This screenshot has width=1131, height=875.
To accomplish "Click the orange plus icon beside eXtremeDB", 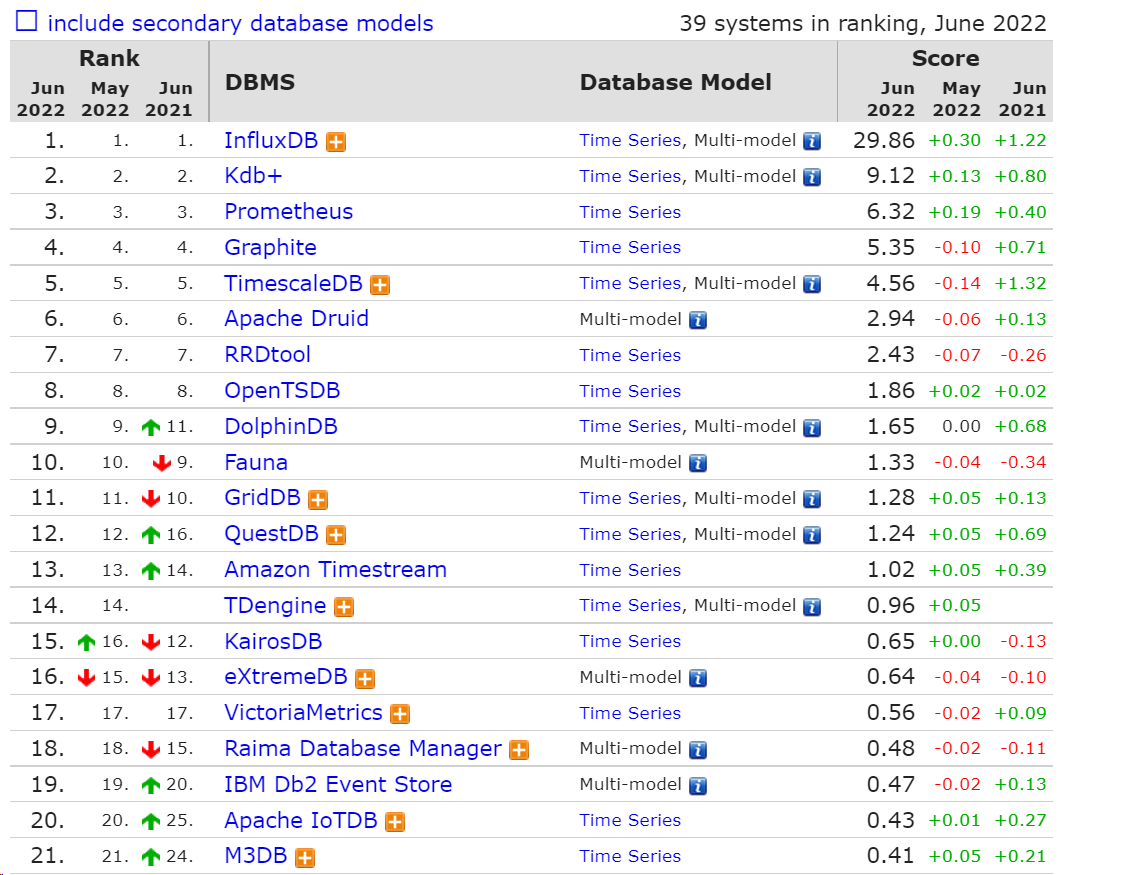I will (x=365, y=678).
